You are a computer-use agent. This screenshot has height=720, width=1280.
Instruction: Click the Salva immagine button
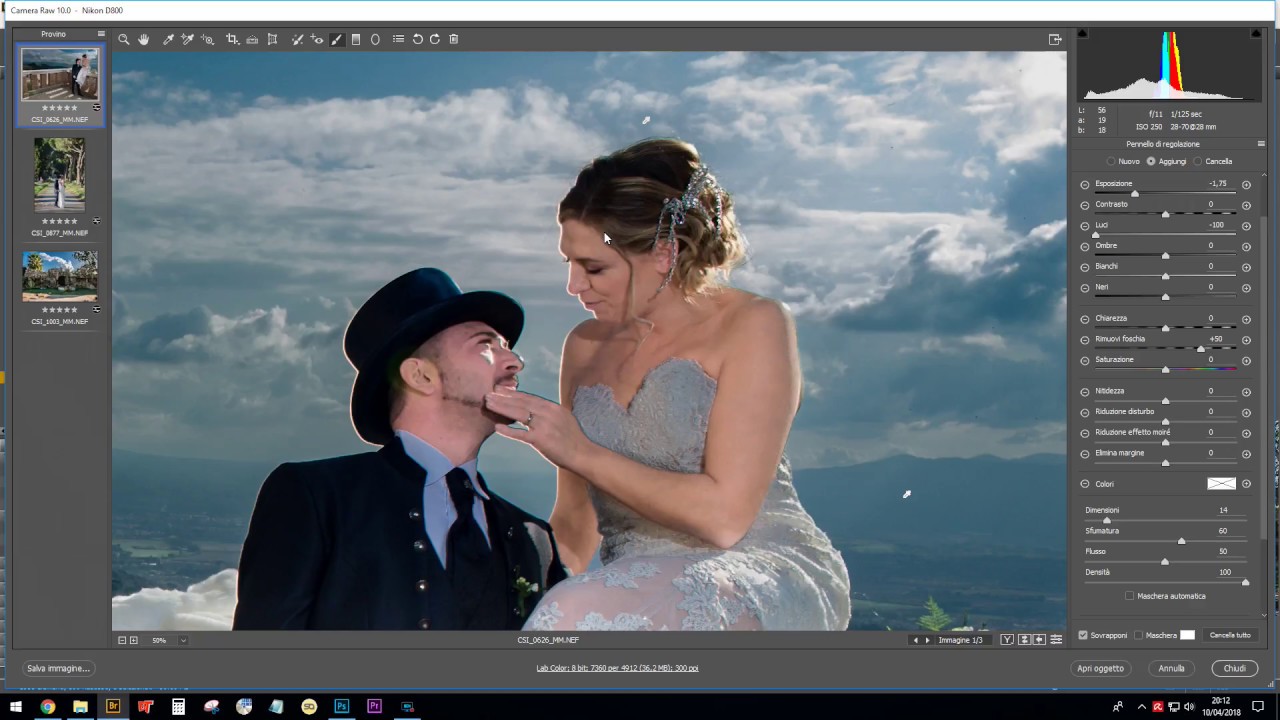click(58, 668)
